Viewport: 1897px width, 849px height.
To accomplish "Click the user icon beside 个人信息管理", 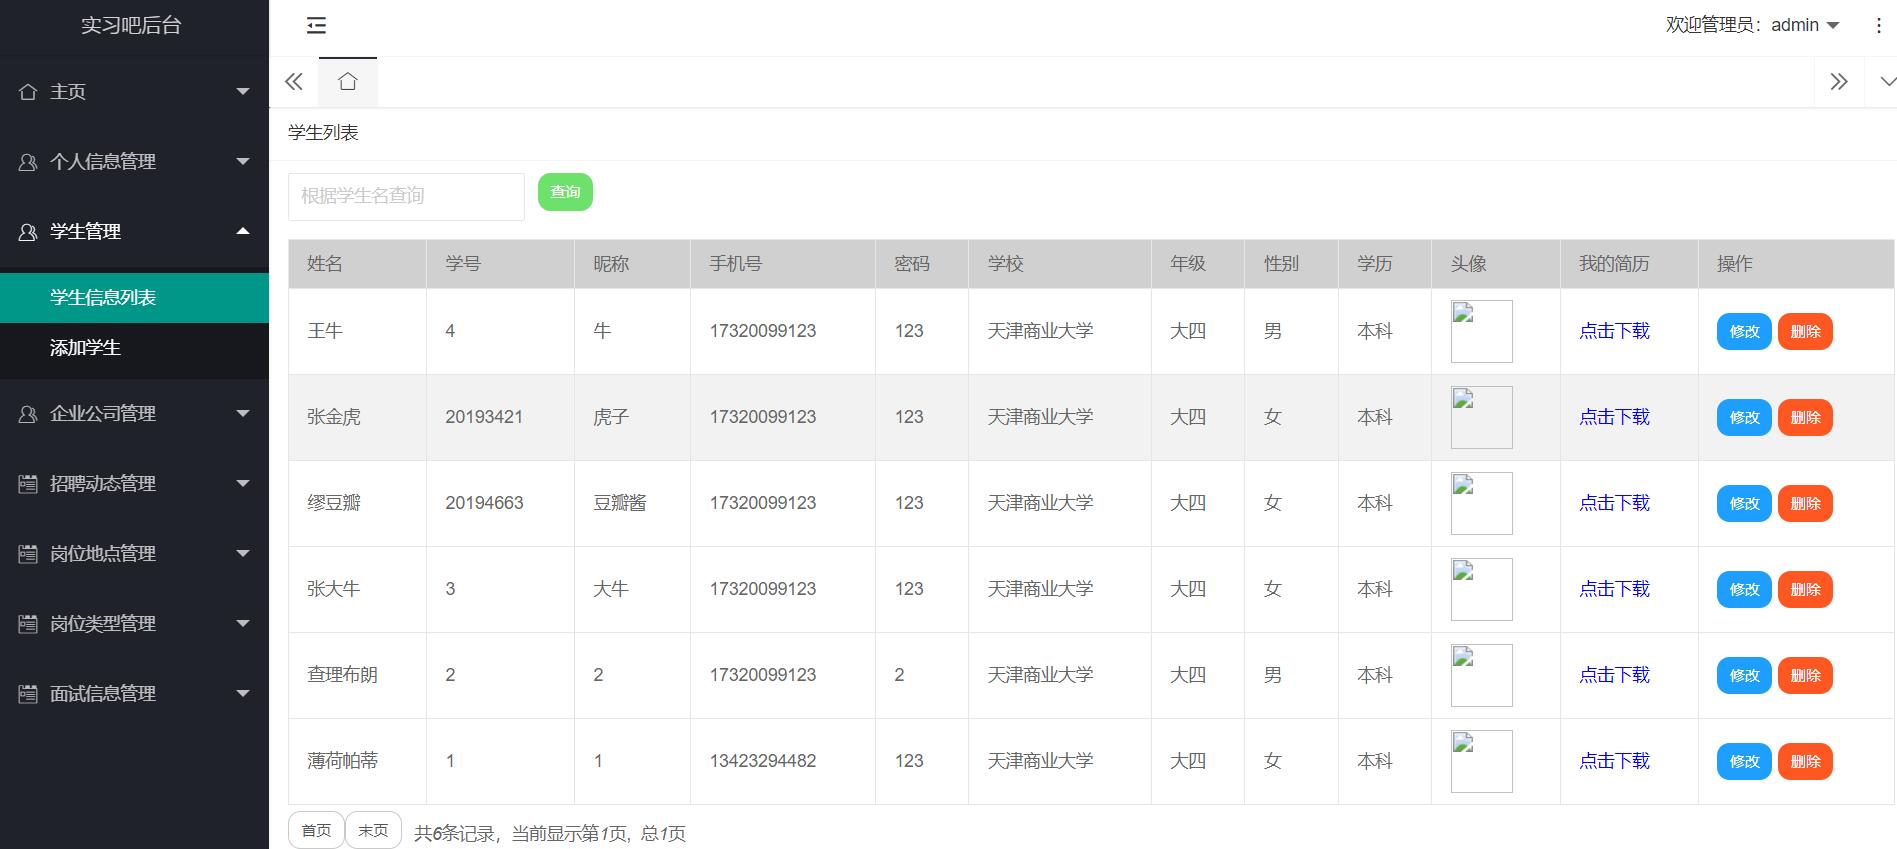I will [28, 162].
